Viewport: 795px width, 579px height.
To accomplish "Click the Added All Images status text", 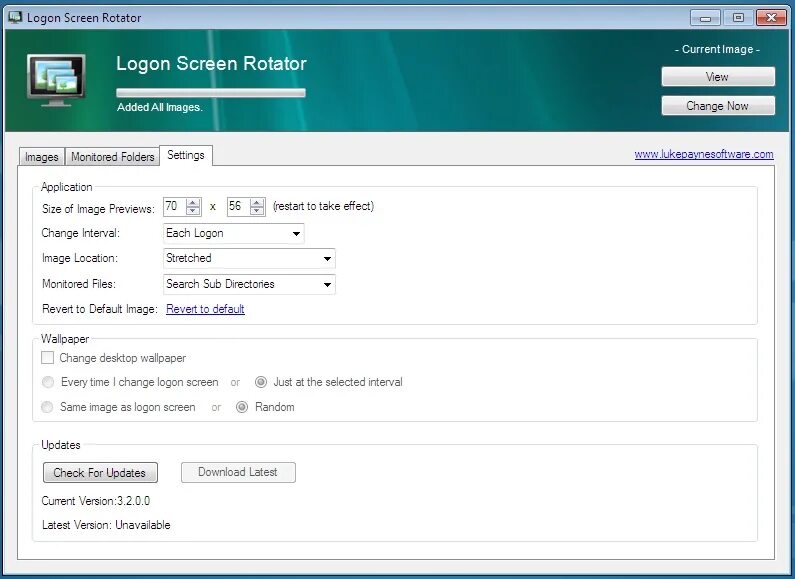I will 160,107.
